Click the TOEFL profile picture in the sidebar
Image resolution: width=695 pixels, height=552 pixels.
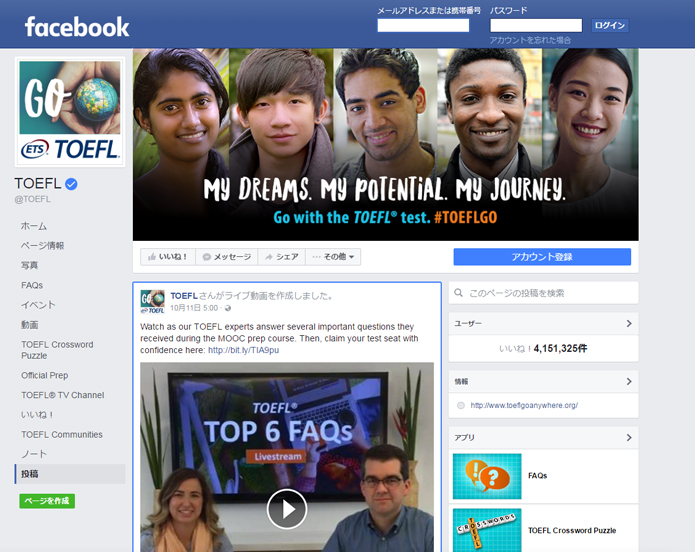[x=70, y=112]
